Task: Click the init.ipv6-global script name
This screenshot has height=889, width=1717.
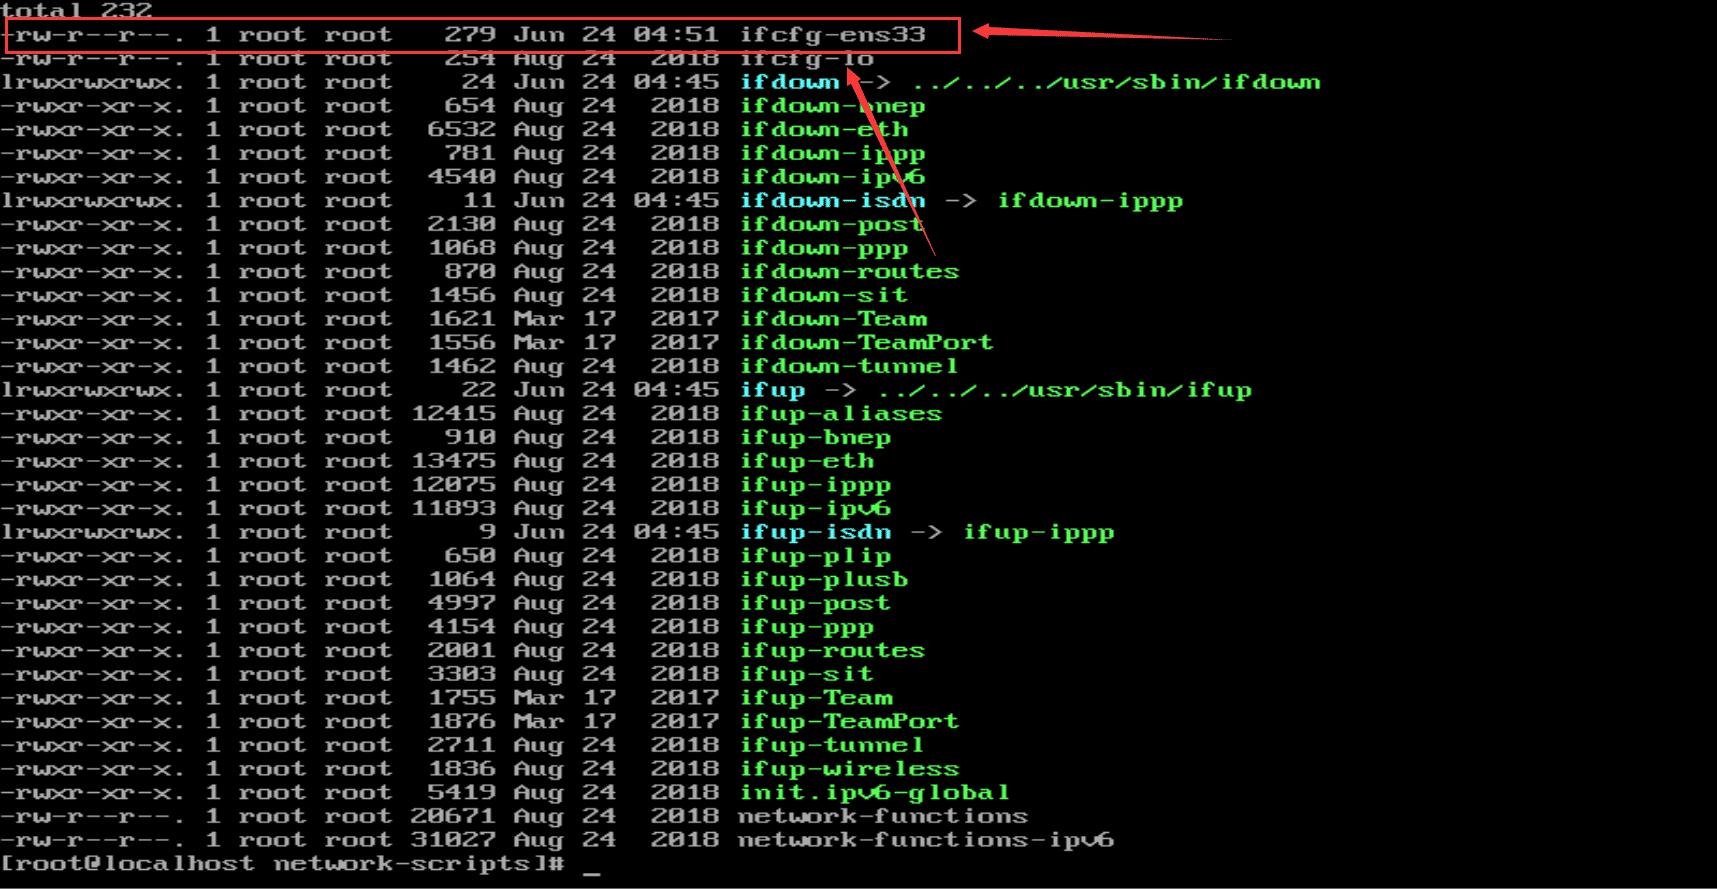Action: [874, 793]
